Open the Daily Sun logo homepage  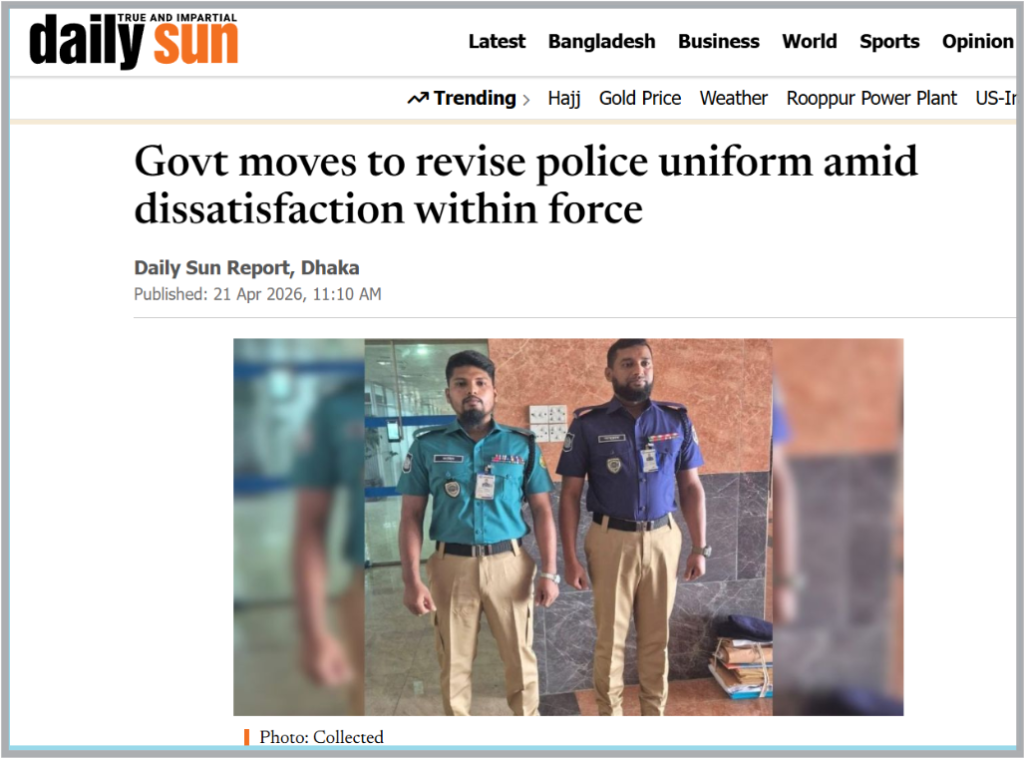[134, 40]
